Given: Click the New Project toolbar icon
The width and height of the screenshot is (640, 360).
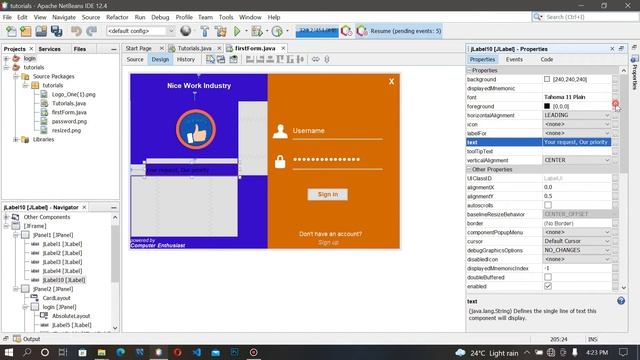Looking at the screenshot, I should tap(26, 31).
